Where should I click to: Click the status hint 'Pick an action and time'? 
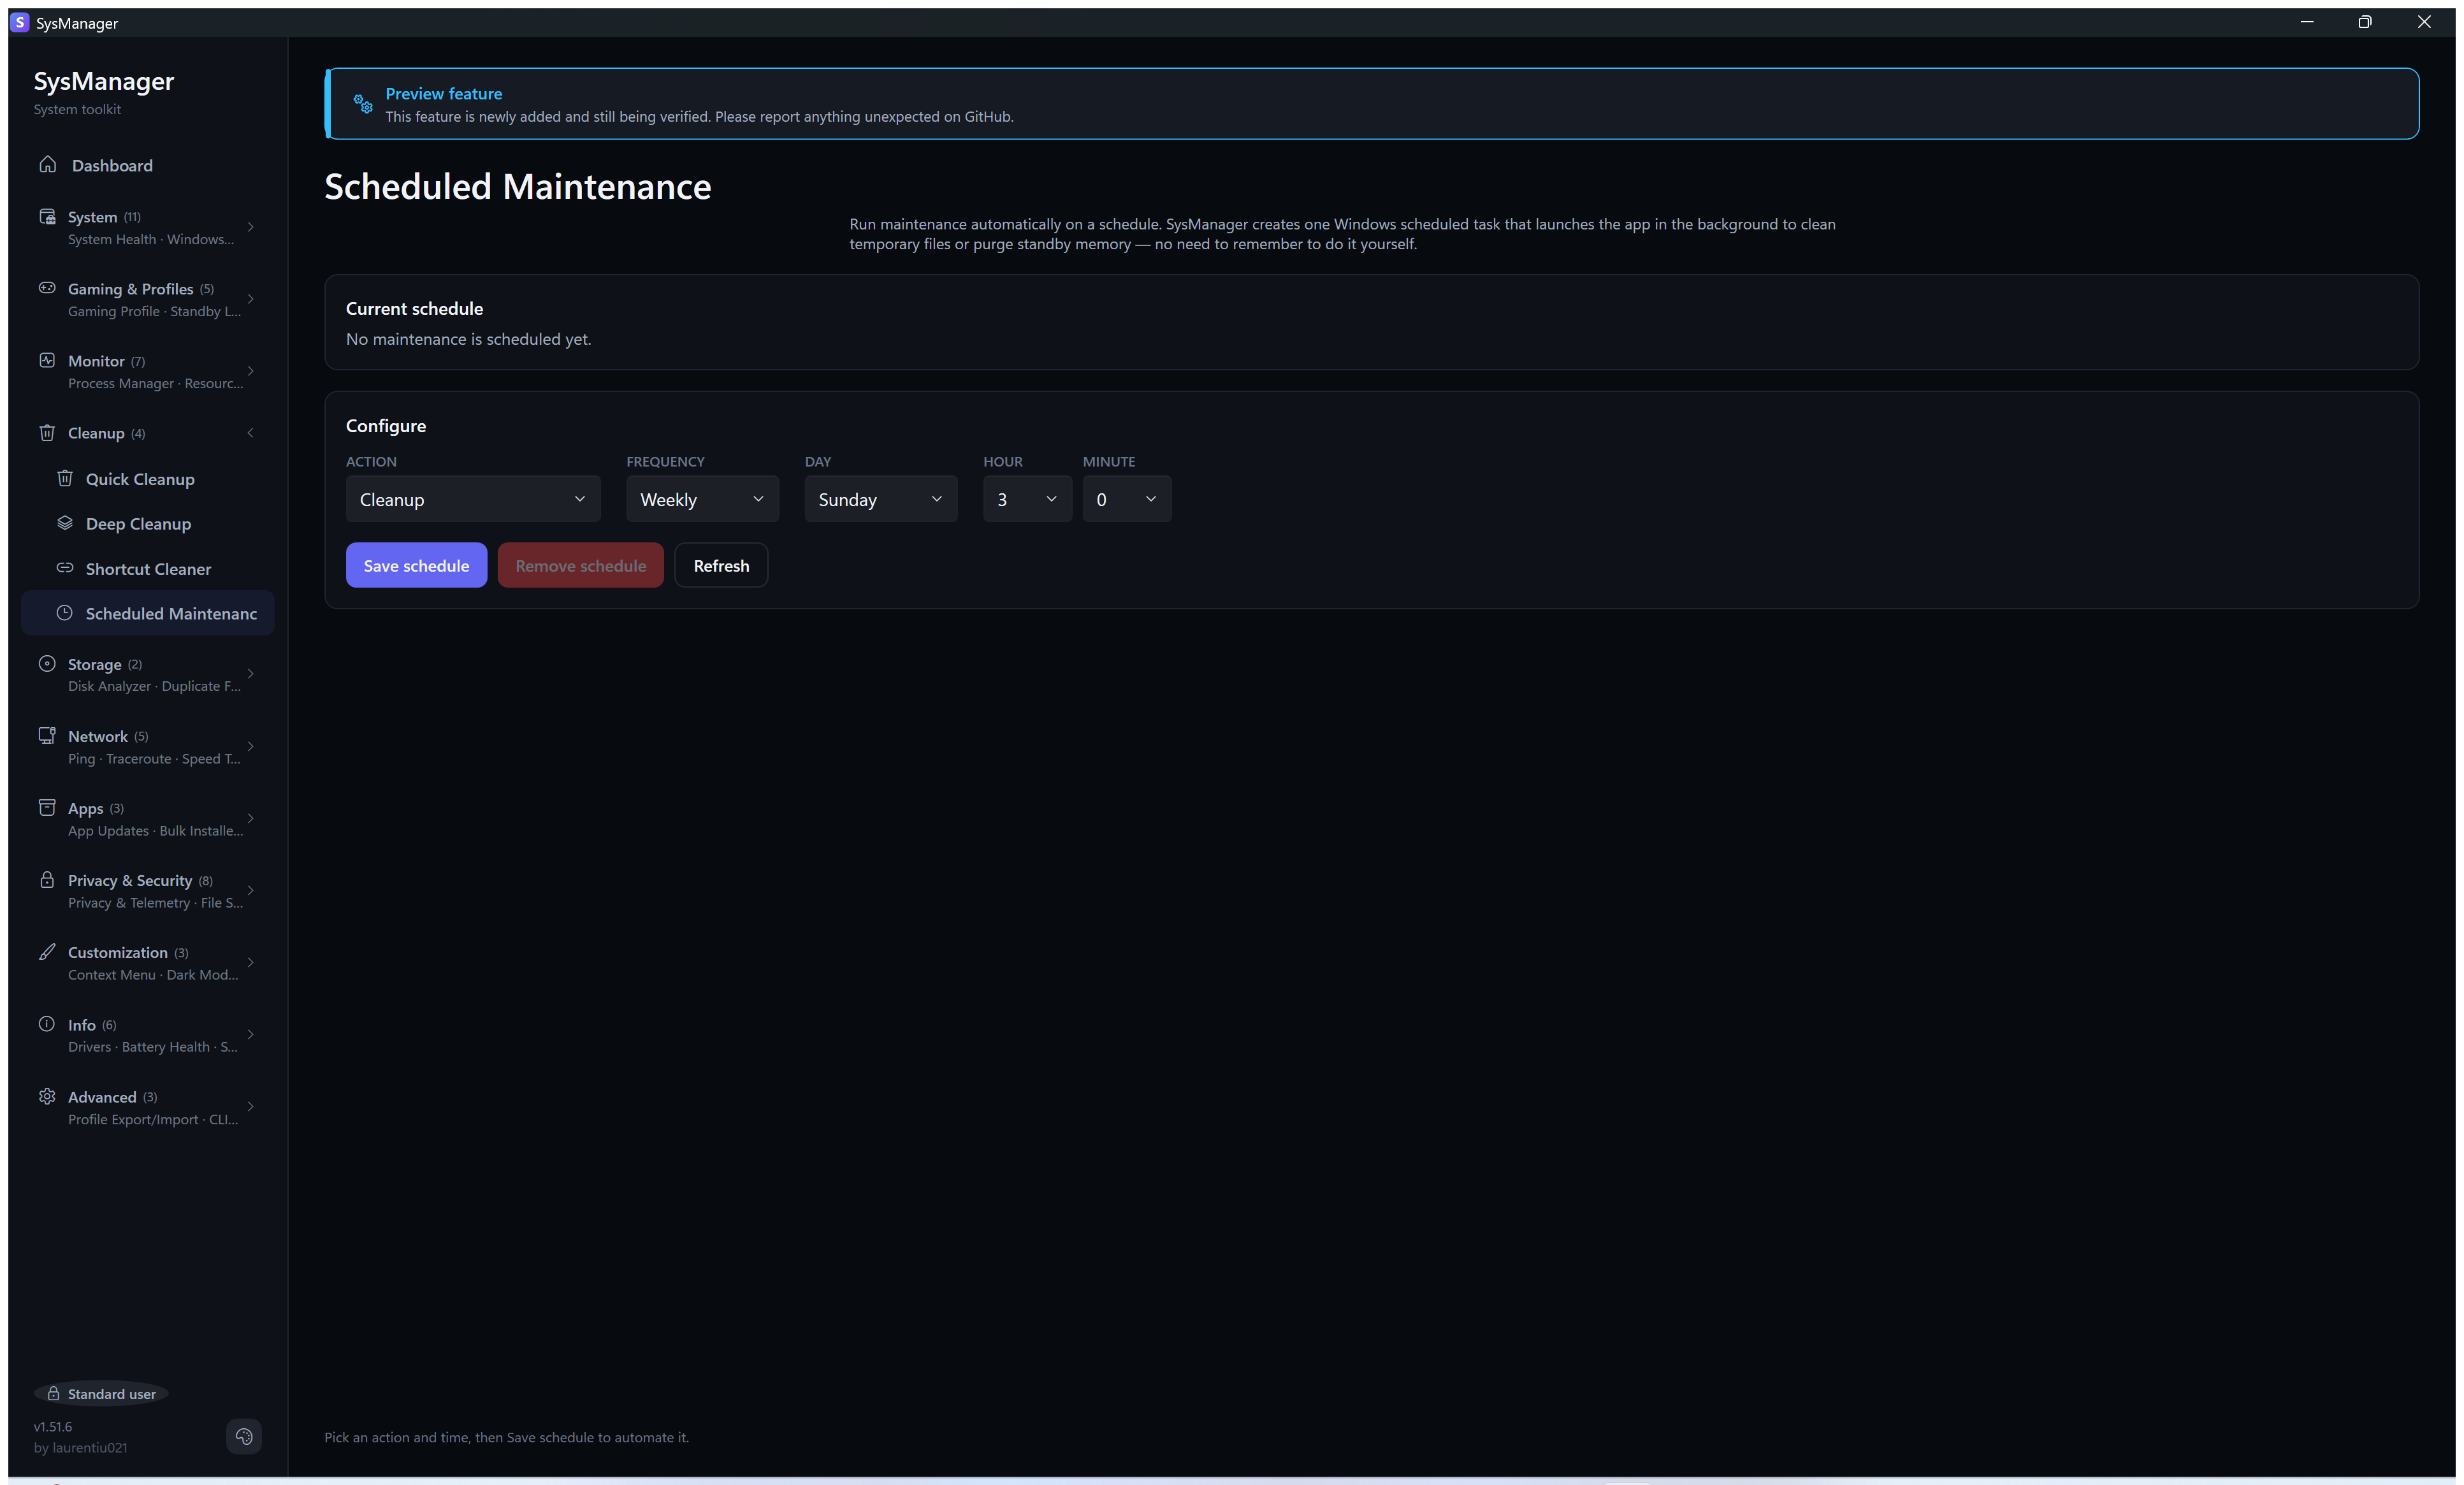[x=506, y=1437]
